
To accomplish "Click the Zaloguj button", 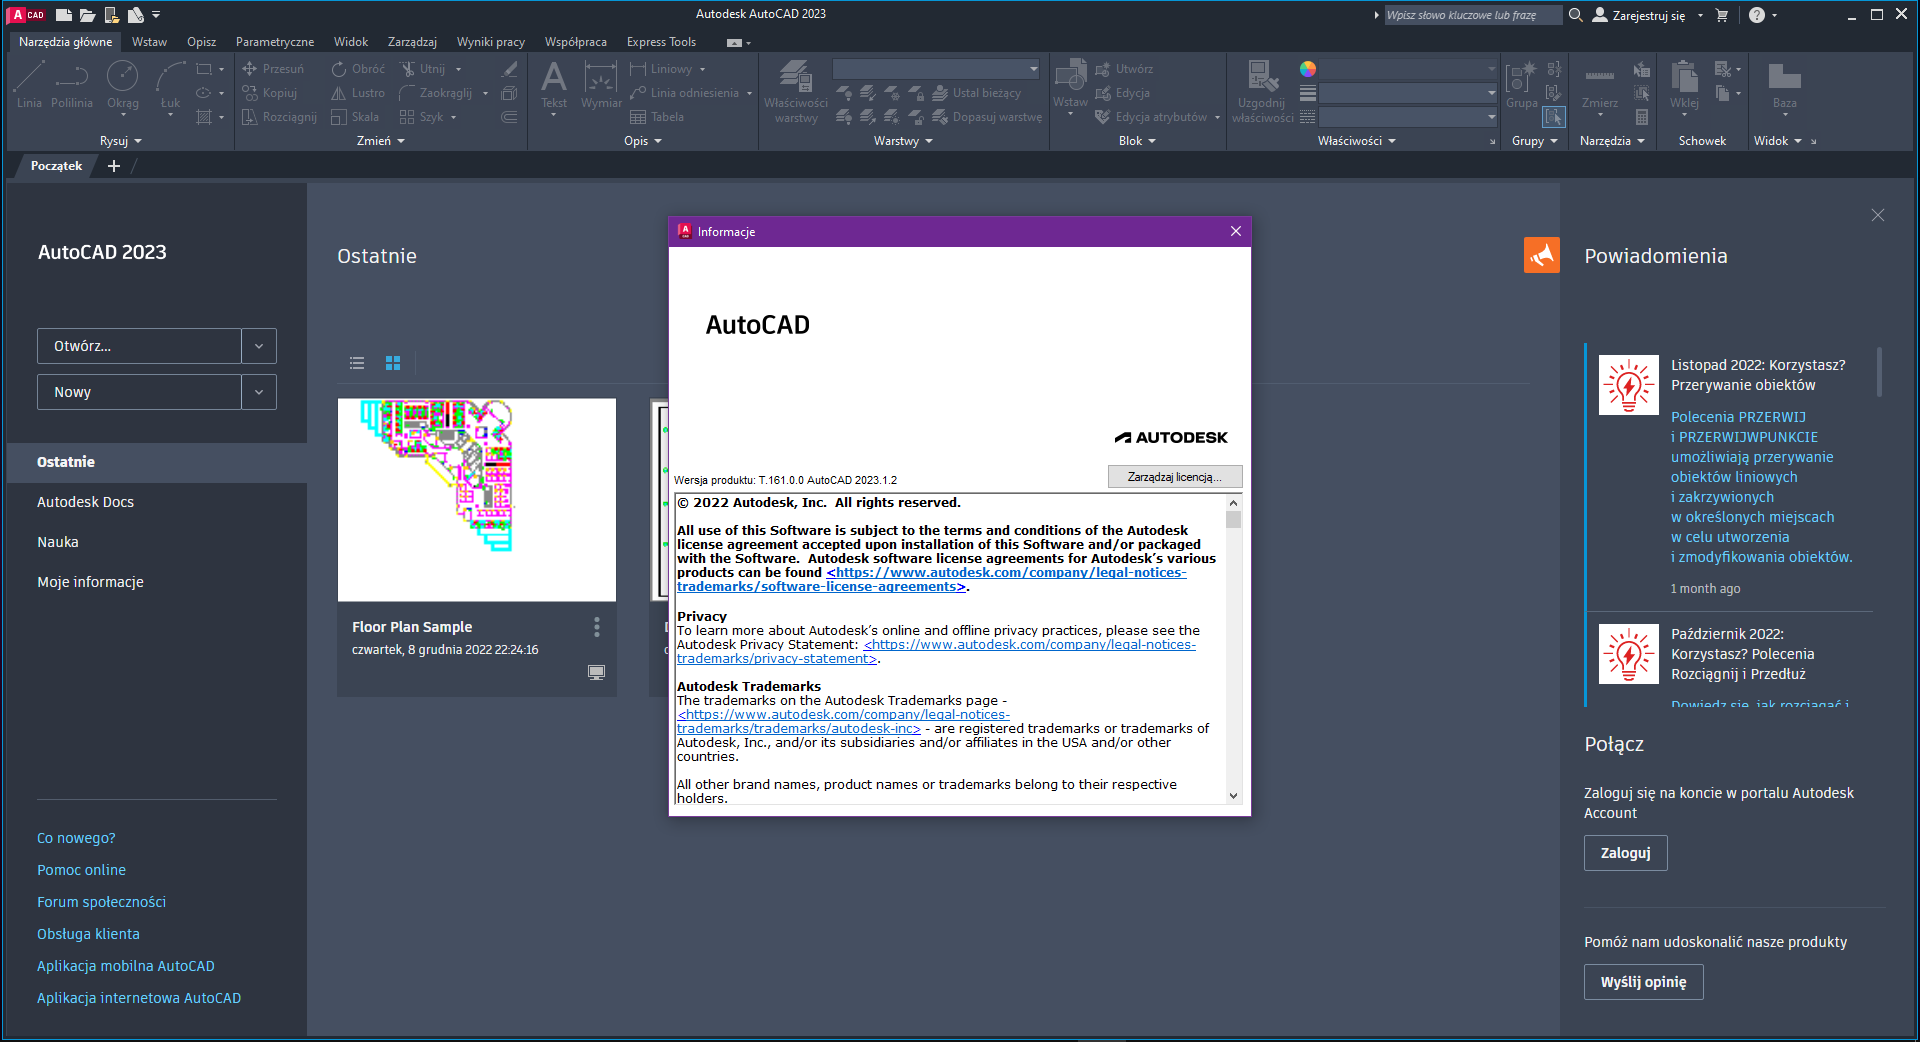I will click(x=1625, y=853).
